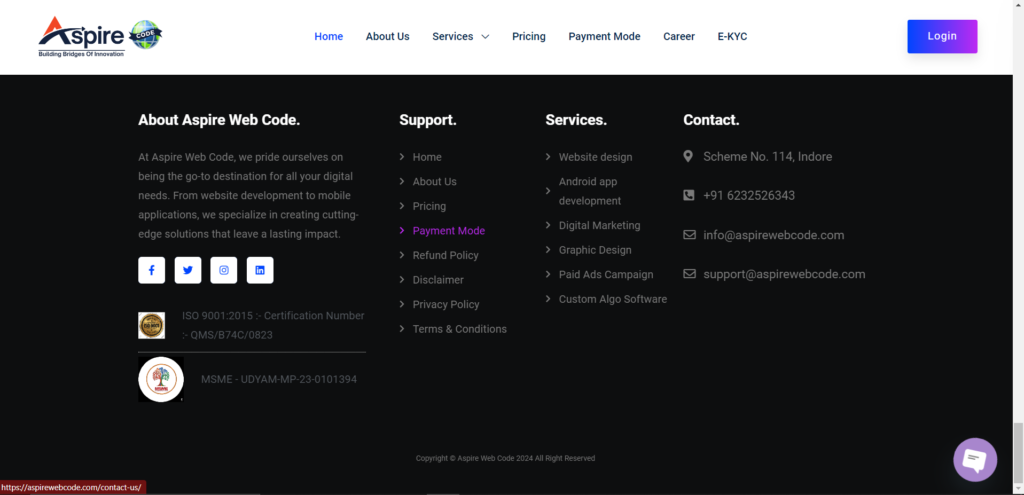Open Pricing in top navigation
The image size is (1024, 495).
pyautogui.click(x=529, y=37)
